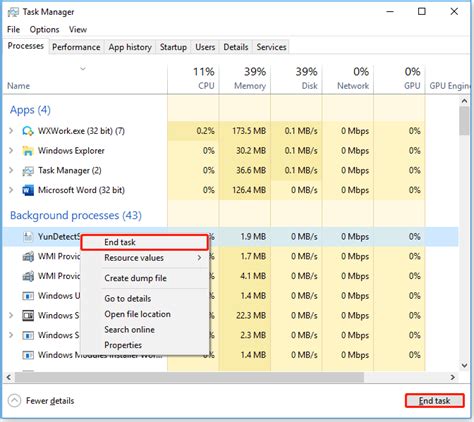
Task: Expand the Microsoft Word process group
Action: (x=11, y=190)
